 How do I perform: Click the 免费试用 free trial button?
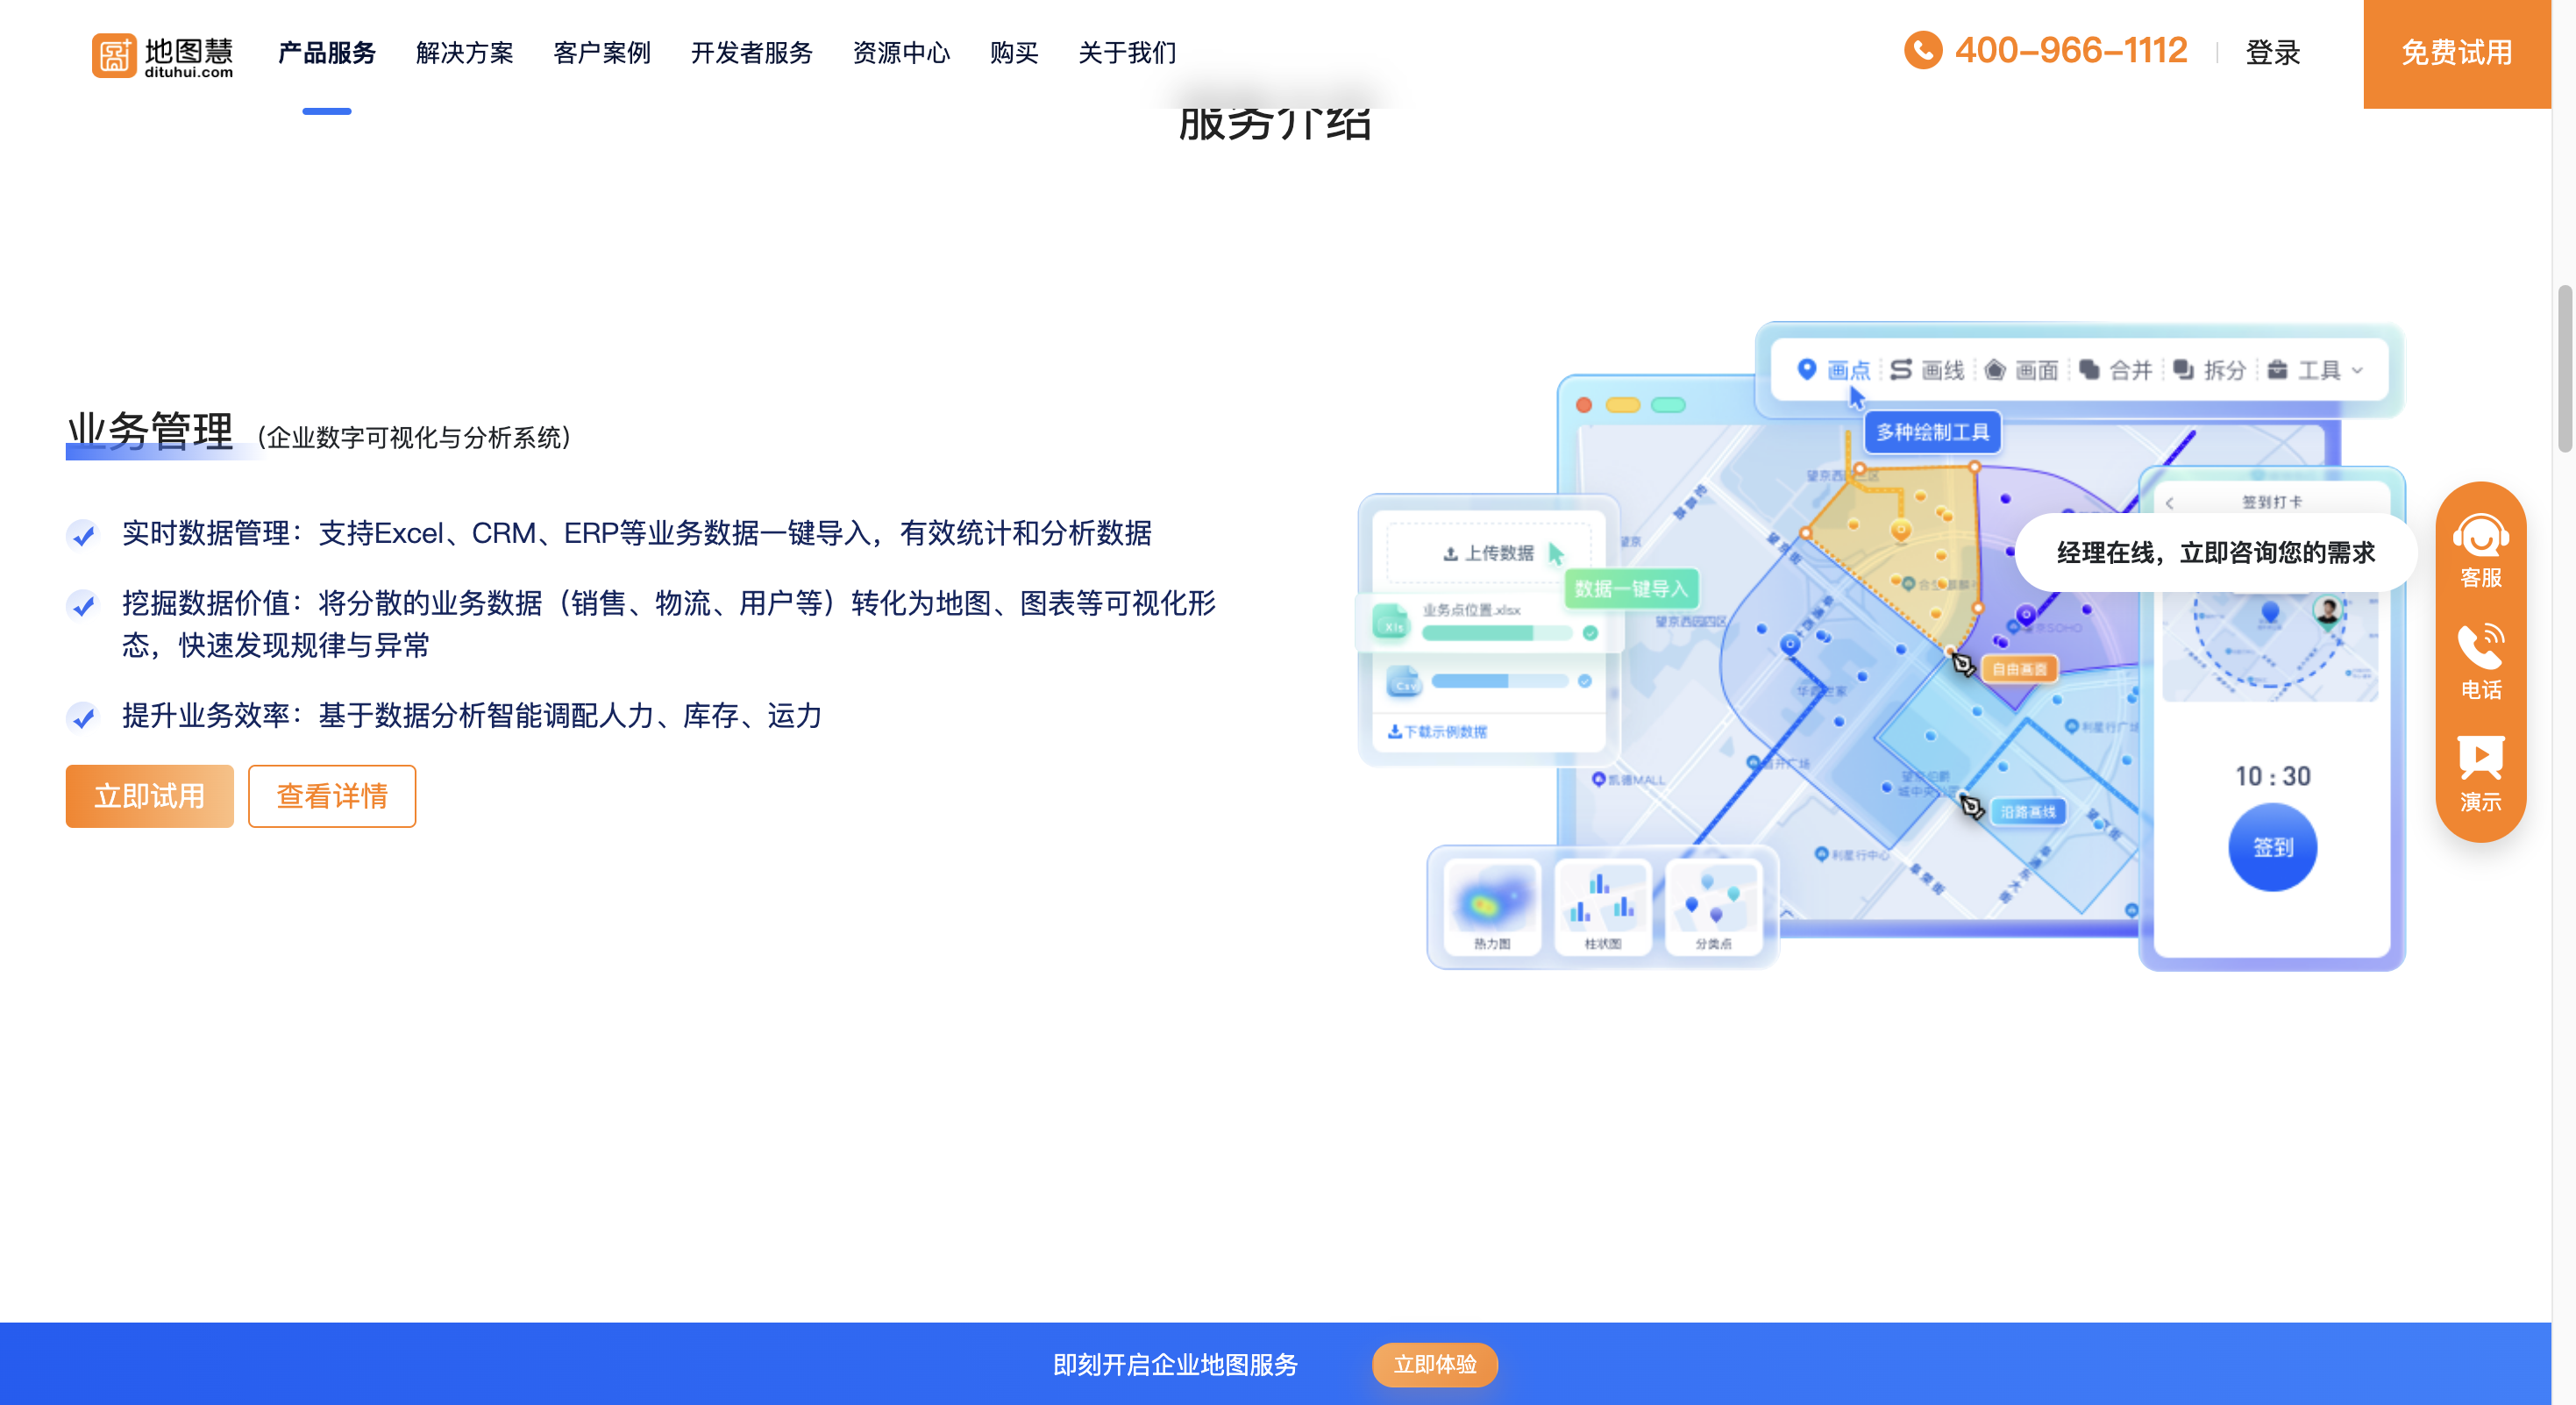coord(2455,53)
